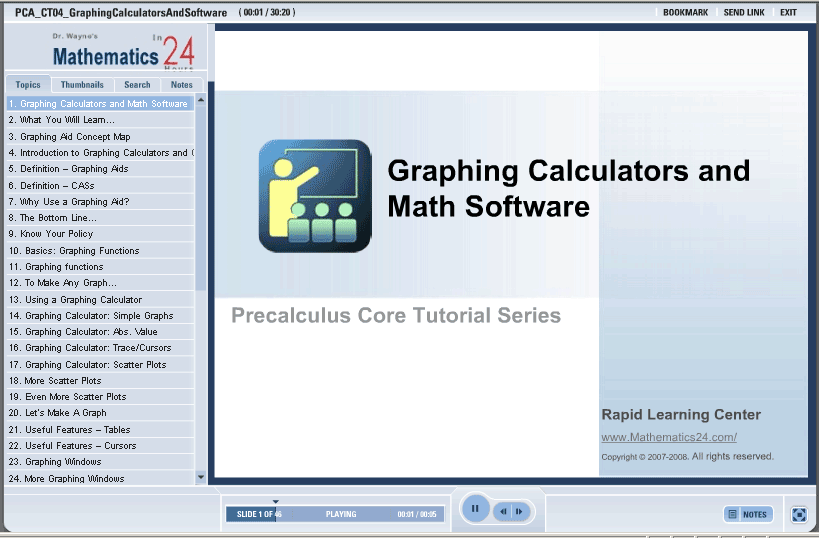Image resolution: width=819 pixels, height=538 pixels.
Task: Advance to next slide arrow button
Action: click(519, 512)
